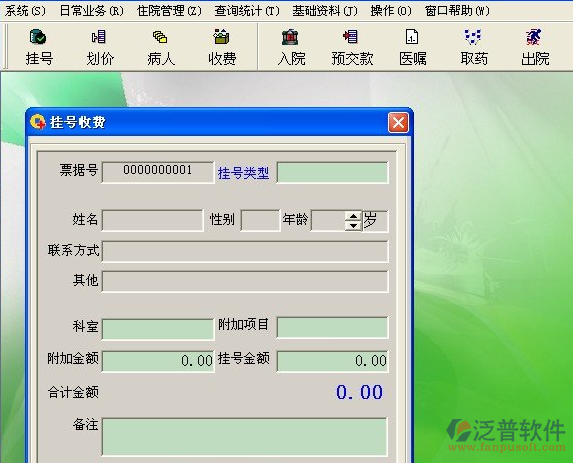576x463 pixels.
Task: Select the 收费 charge toolbar icon
Action: pos(222,47)
